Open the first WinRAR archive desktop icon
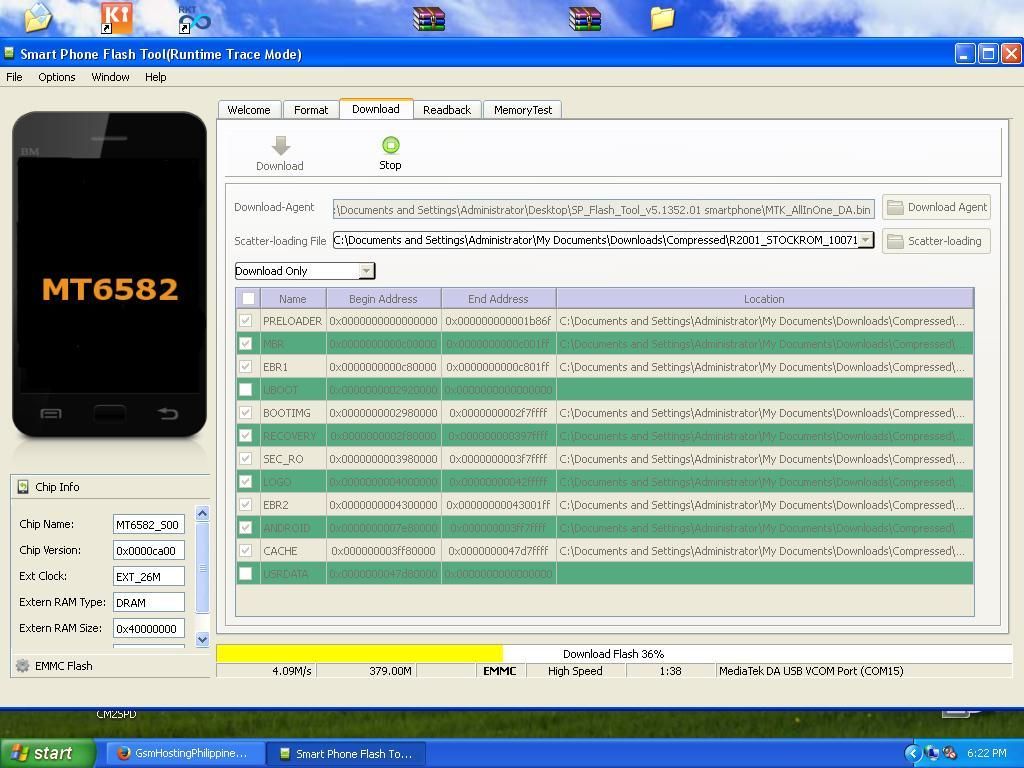The image size is (1024, 768). (429, 18)
